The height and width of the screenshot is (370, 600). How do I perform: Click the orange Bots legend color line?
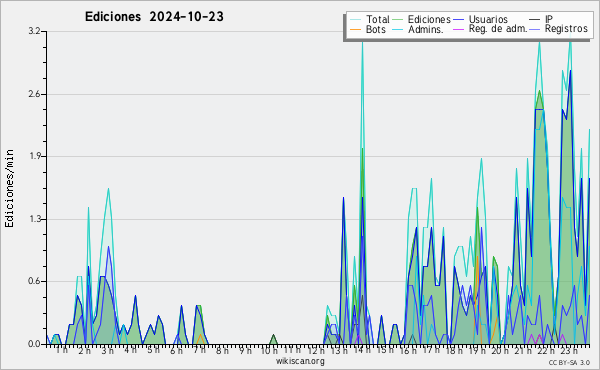(x=356, y=29)
